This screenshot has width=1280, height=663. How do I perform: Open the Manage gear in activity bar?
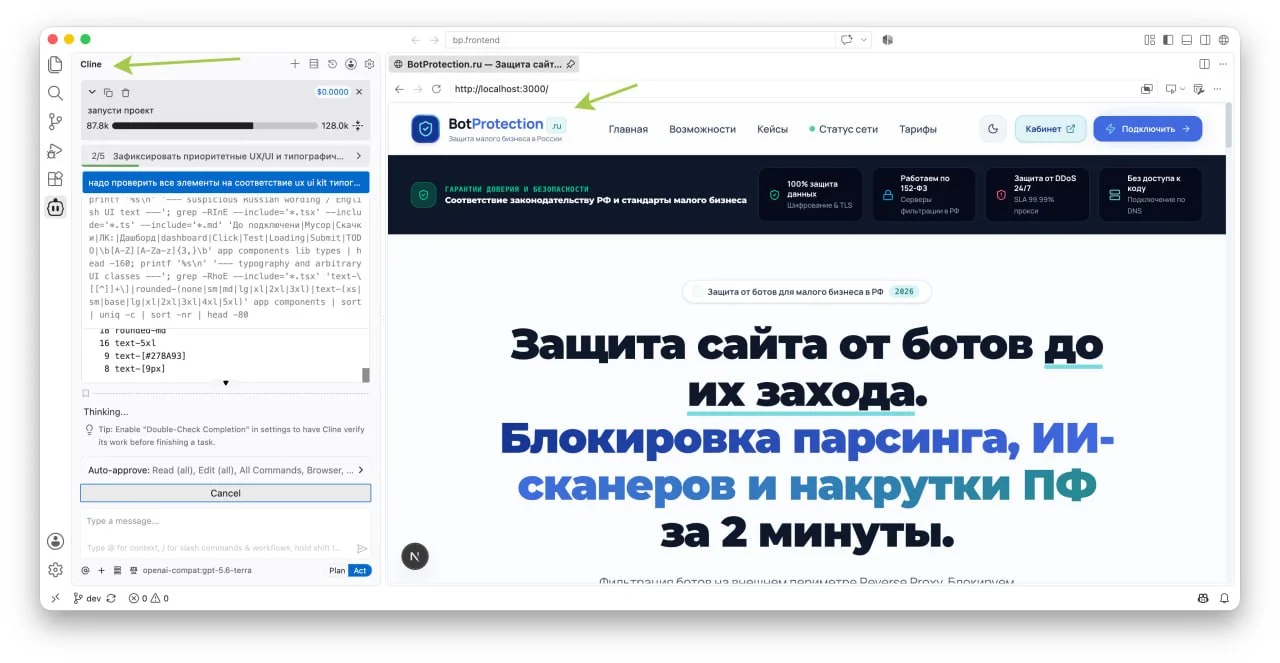tap(55, 570)
